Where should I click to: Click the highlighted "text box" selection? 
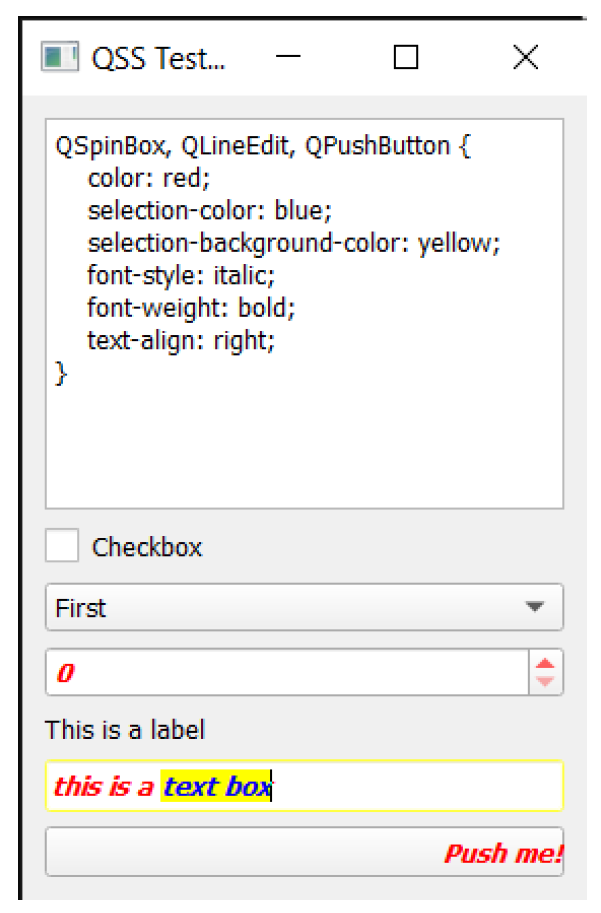(x=216, y=786)
